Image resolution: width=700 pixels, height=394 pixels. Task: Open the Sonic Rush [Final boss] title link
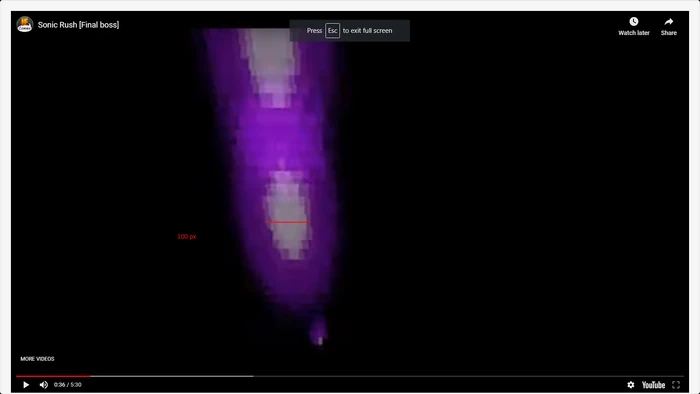[78, 25]
